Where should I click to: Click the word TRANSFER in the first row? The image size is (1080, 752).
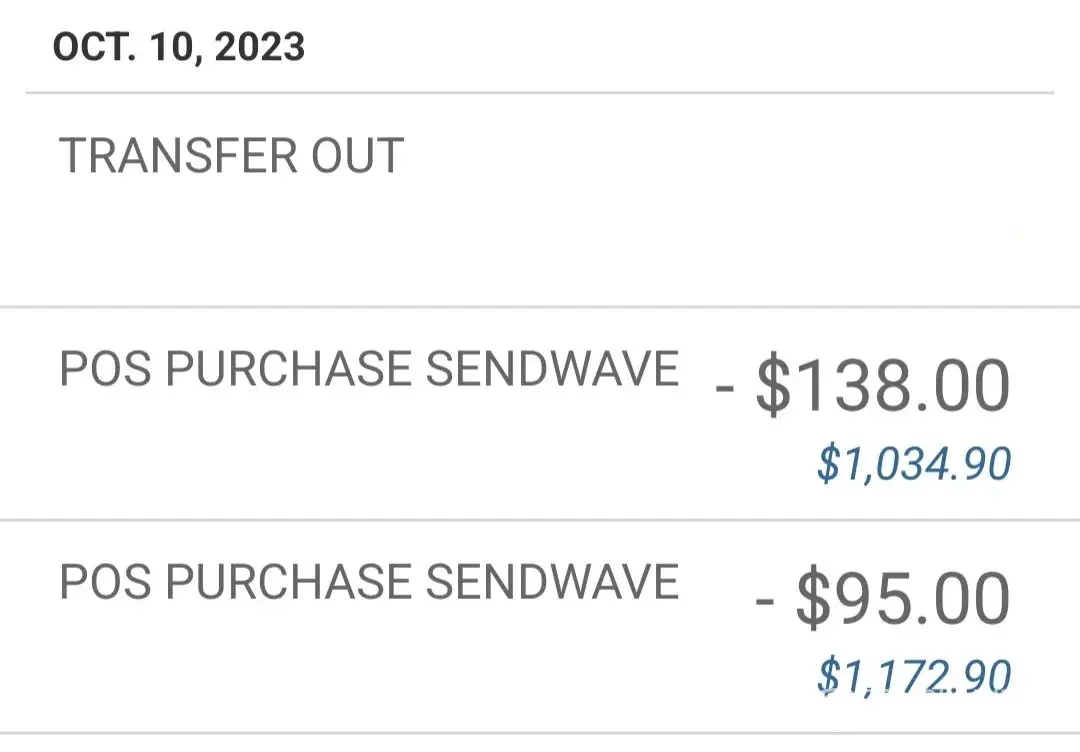178,157
